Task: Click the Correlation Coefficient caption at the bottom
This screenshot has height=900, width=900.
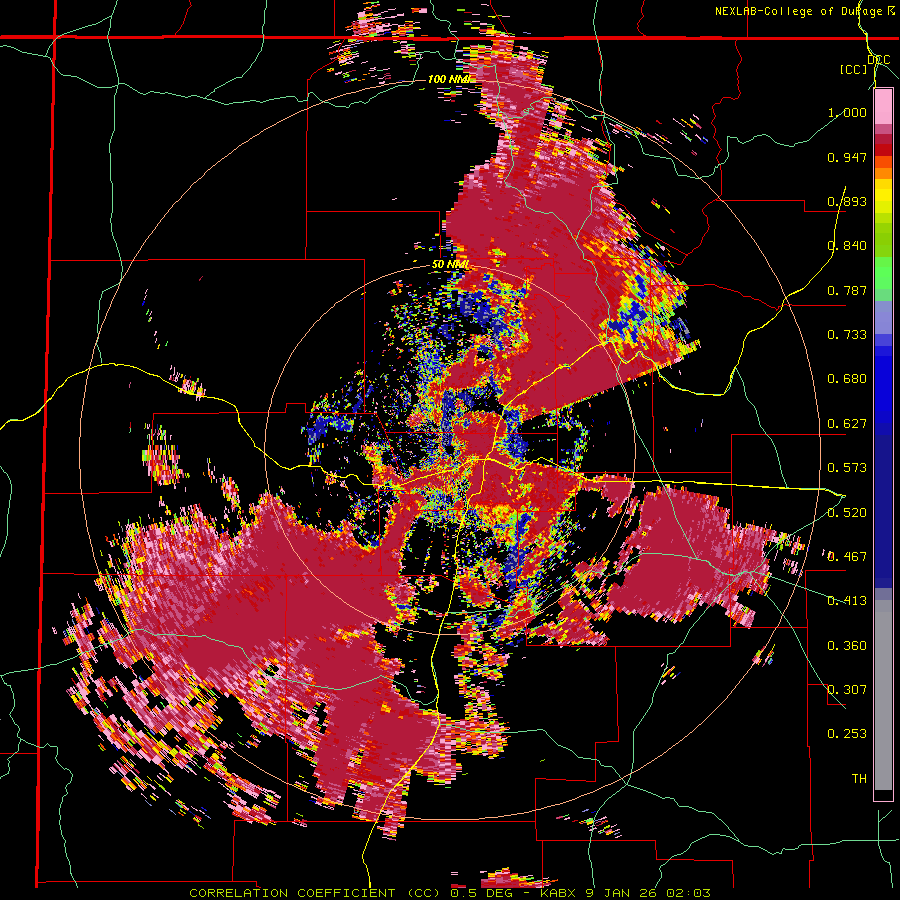Action: tap(450, 893)
